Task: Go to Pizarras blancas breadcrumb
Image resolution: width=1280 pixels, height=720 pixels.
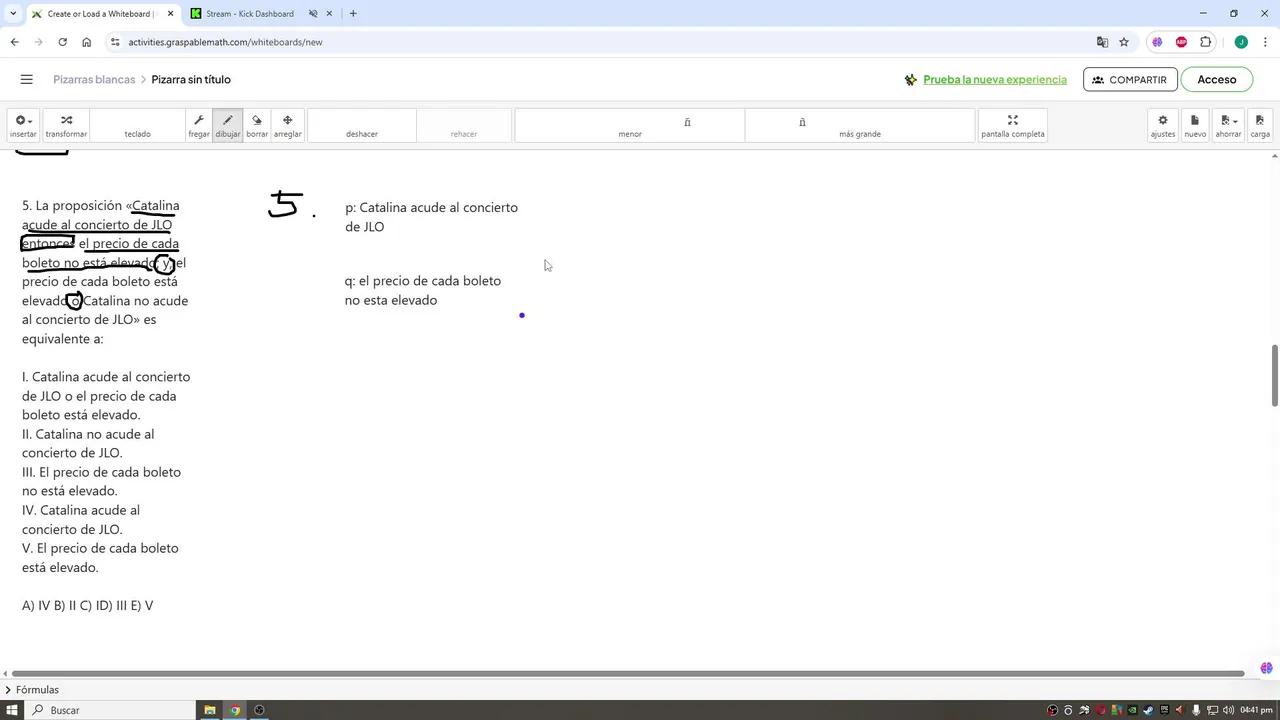Action: [x=94, y=79]
